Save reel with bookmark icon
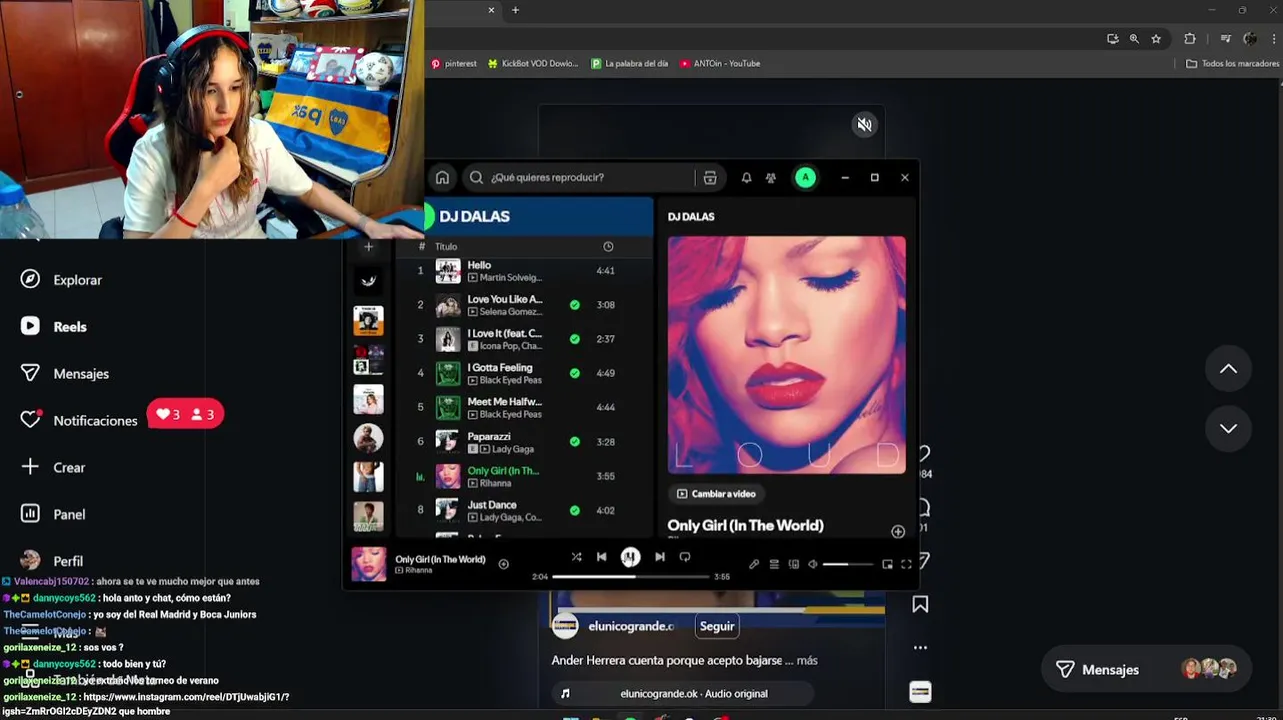 pyautogui.click(x=920, y=604)
